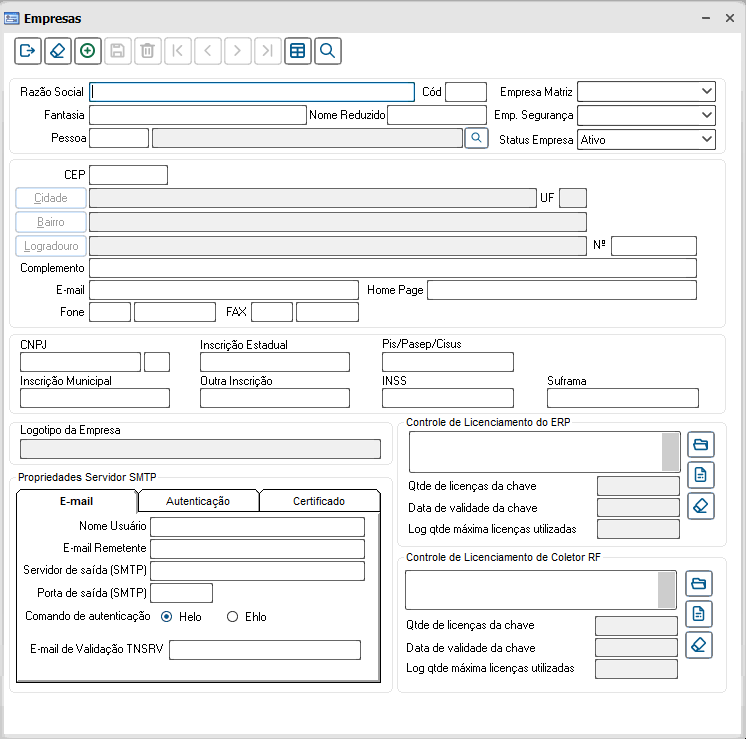Select the Ehlo authentication radio button
746x739 pixels.
pos(232,617)
